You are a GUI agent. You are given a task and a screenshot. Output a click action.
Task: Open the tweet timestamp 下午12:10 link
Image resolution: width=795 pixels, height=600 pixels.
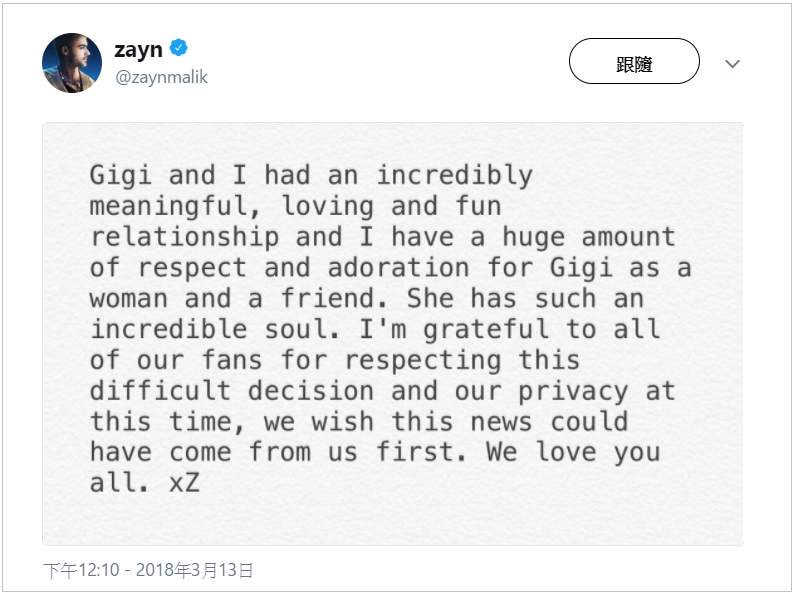pos(81,570)
